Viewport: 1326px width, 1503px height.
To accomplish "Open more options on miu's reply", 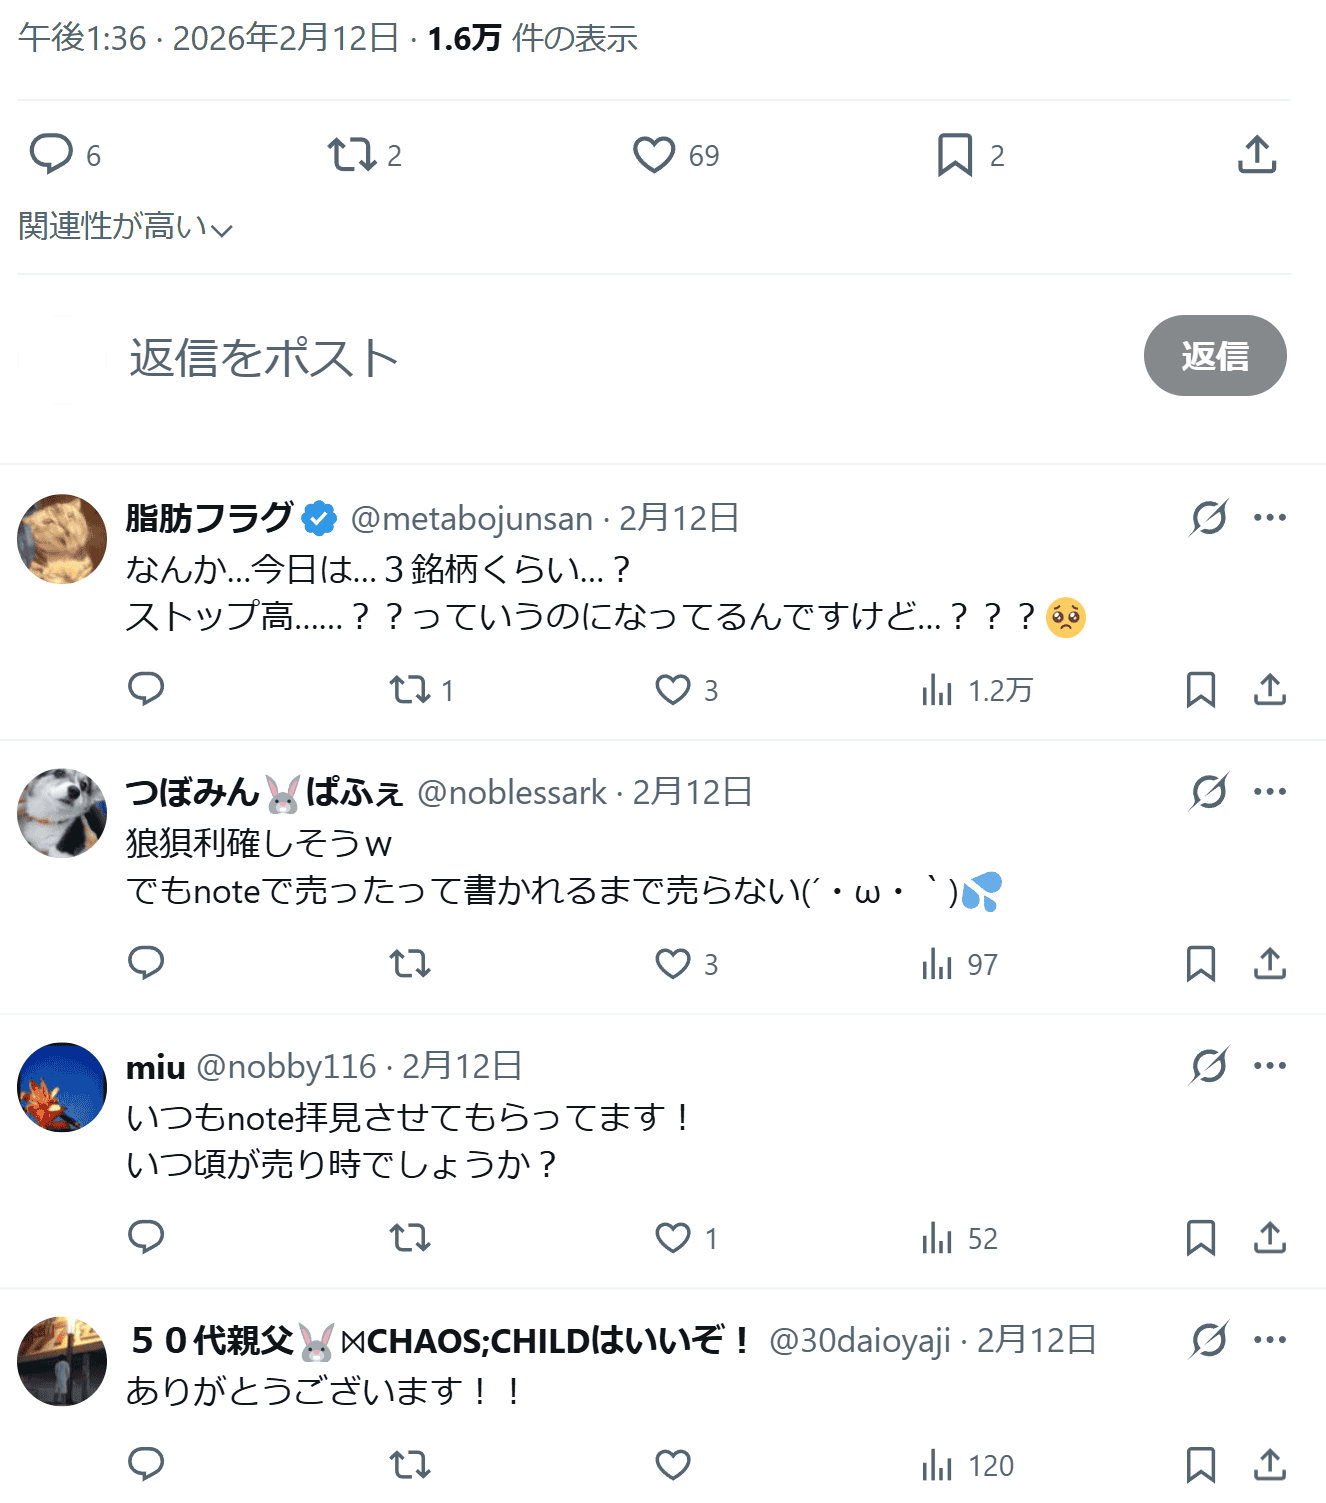I will coord(1270,1066).
